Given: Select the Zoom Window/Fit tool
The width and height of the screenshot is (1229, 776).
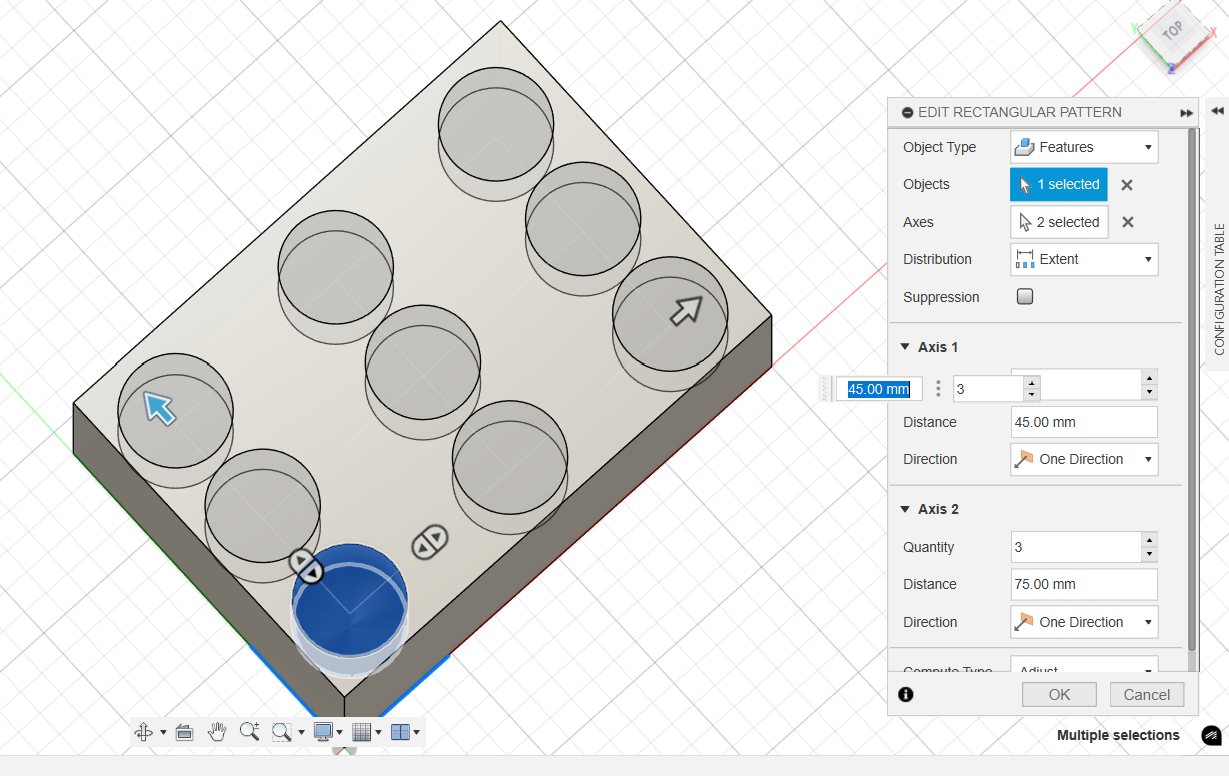Looking at the screenshot, I should click(281, 732).
